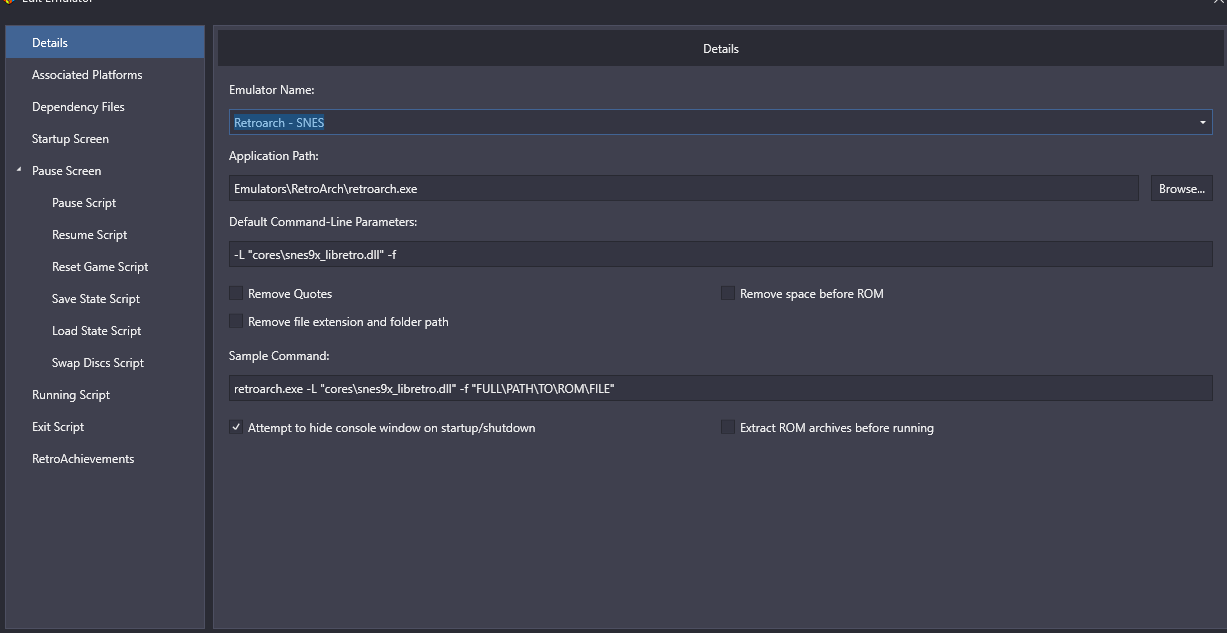Image resolution: width=1227 pixels, height=633 pixels.
Task: Expand the Emulator Name dropdown arrow
Action: pyautogui.click(x=1202, y=123)
